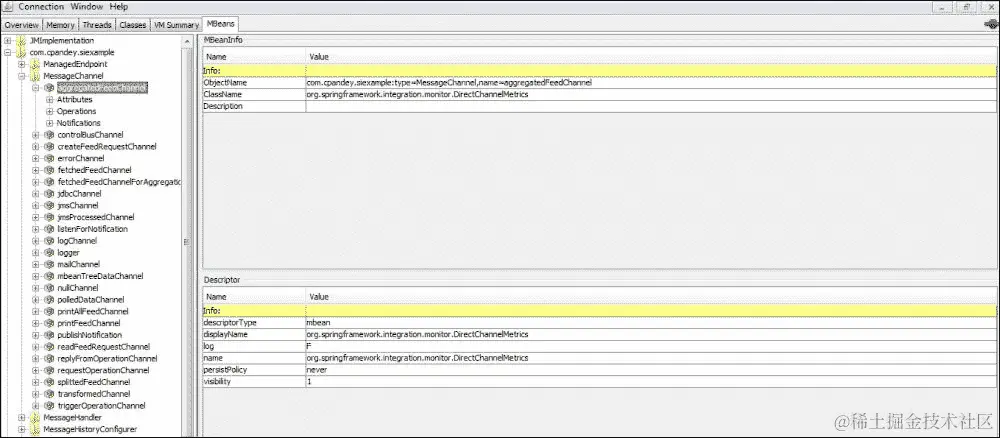
Task: Click the JMImplementation folder icon
Action: coord(21,41)
